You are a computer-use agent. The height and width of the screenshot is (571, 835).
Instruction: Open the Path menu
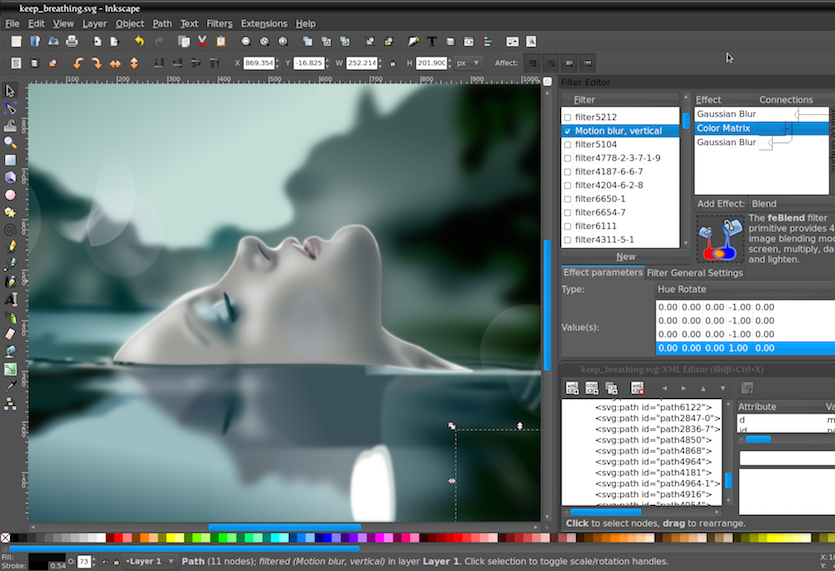coord(162,23)
